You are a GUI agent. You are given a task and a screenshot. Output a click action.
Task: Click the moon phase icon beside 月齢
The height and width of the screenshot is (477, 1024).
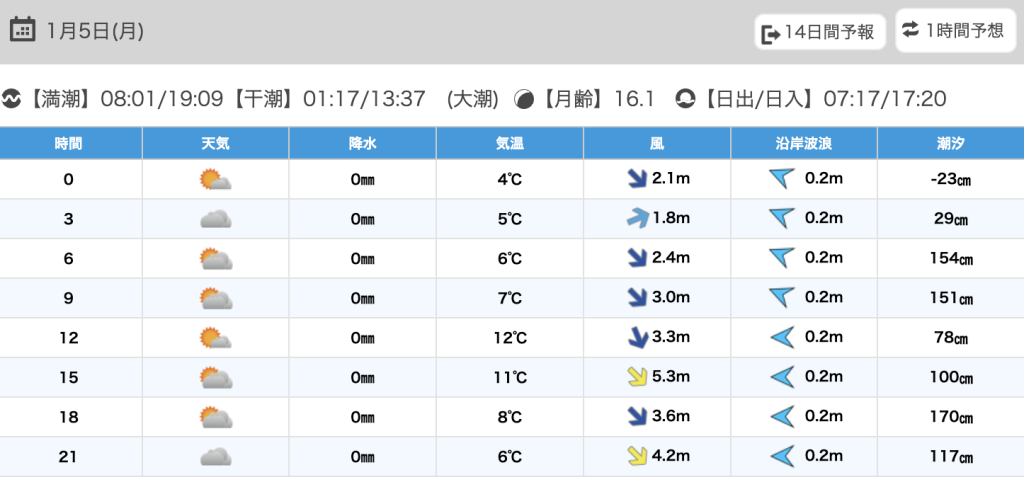coord(523,99)
